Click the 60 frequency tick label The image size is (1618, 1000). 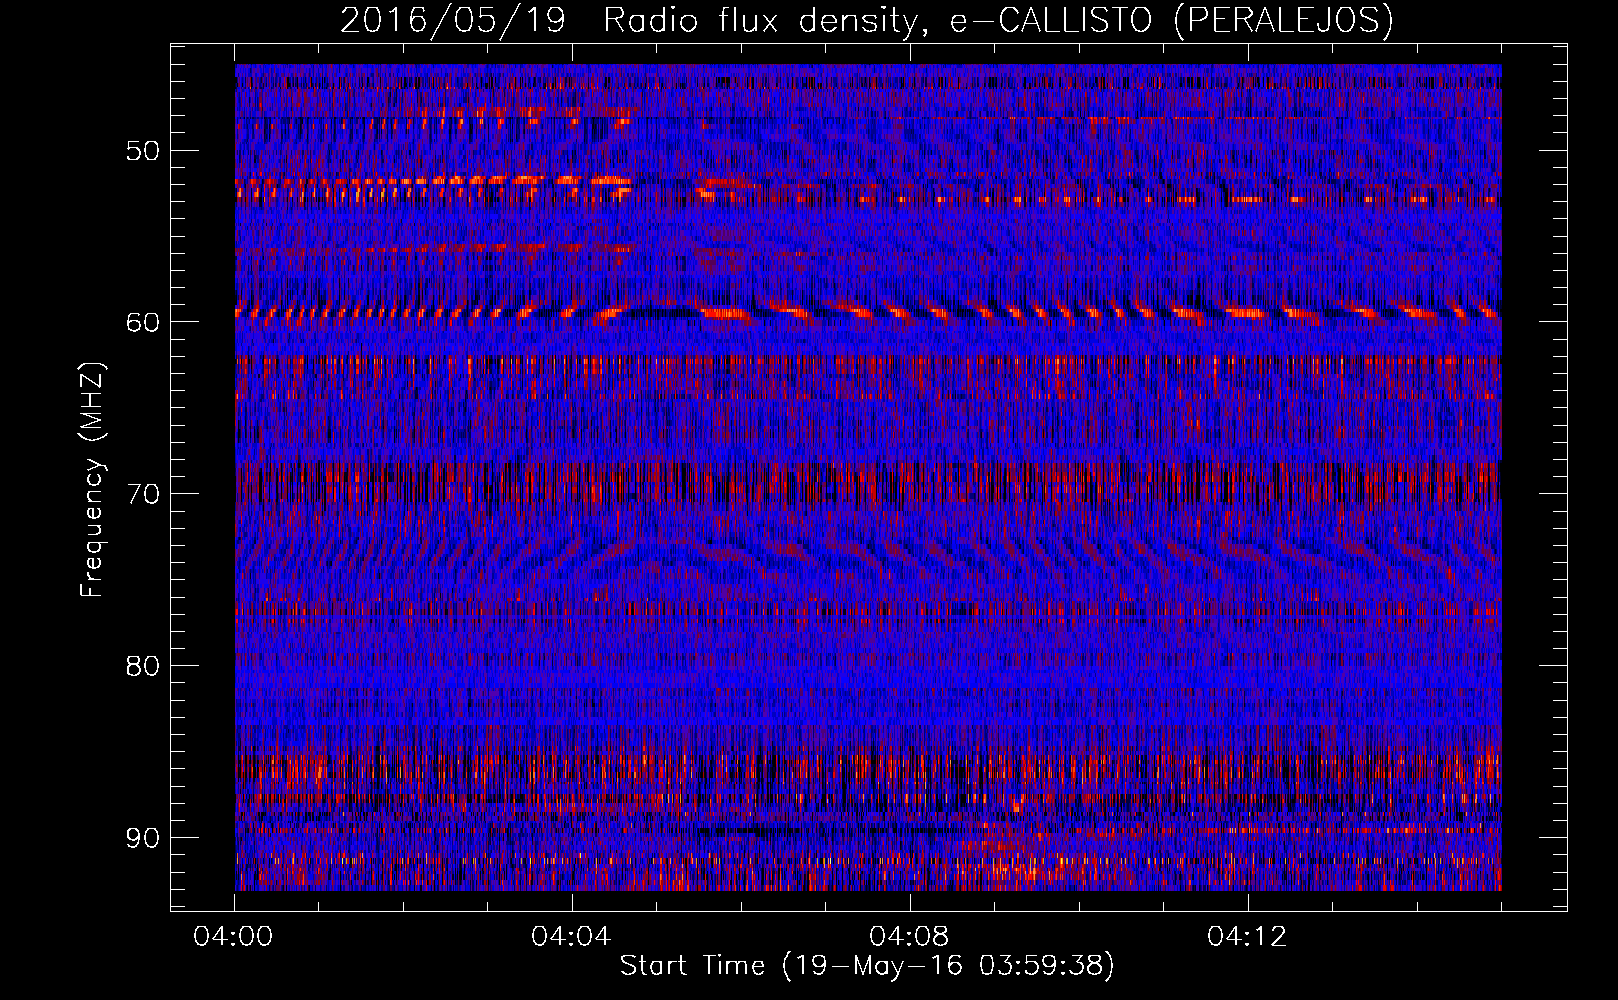[x=142, y=322]
